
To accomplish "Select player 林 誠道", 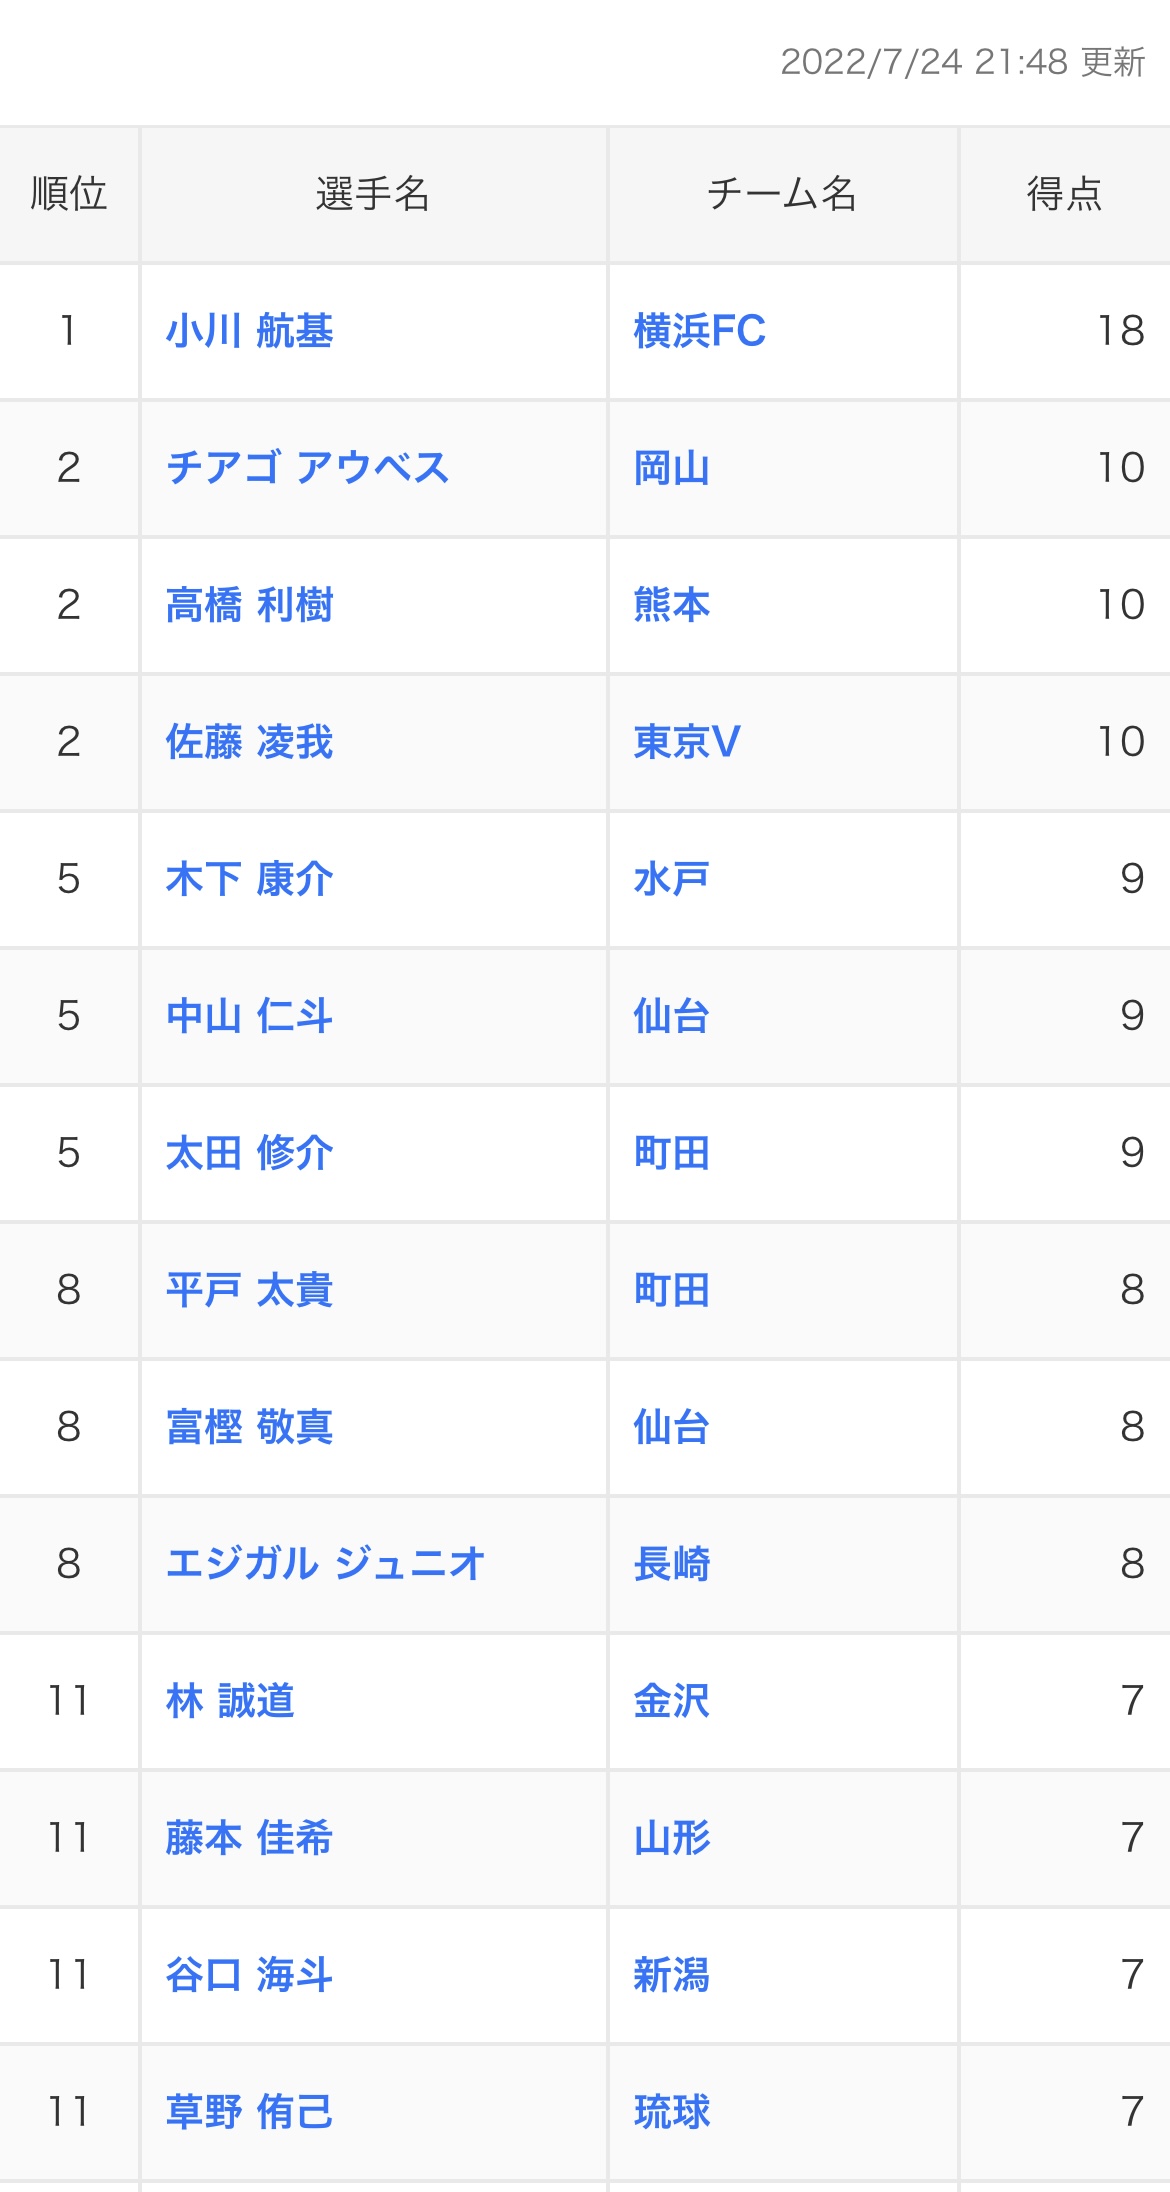I will [x=230, y=1701].
